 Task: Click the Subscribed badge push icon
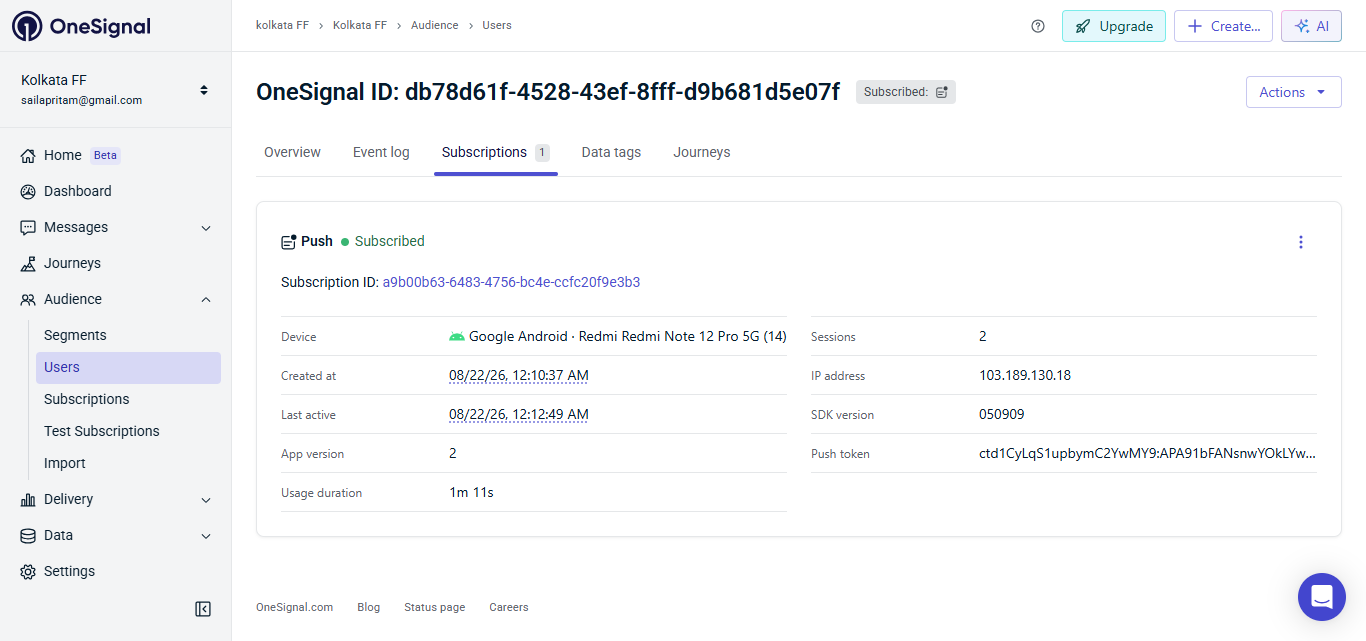click(x=942, y=92)
